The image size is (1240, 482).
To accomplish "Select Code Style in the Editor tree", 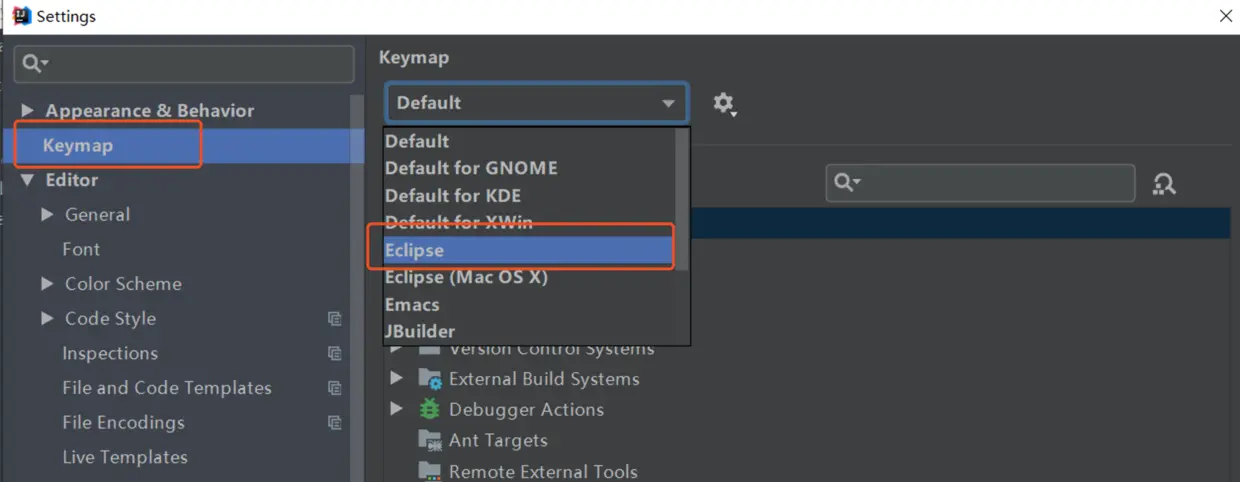I will point(110,319).
